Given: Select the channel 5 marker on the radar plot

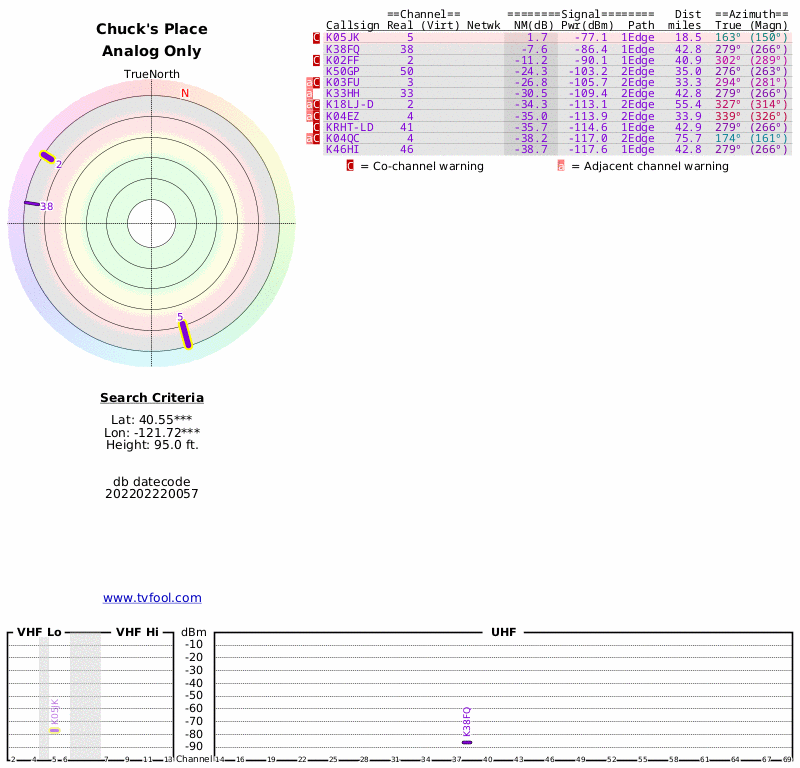Looking at the screenshot, I should coord(185,334).
